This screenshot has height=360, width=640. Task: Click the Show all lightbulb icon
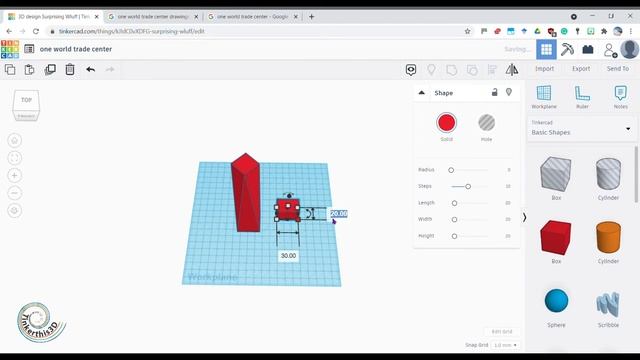click(x=431, y=70)
